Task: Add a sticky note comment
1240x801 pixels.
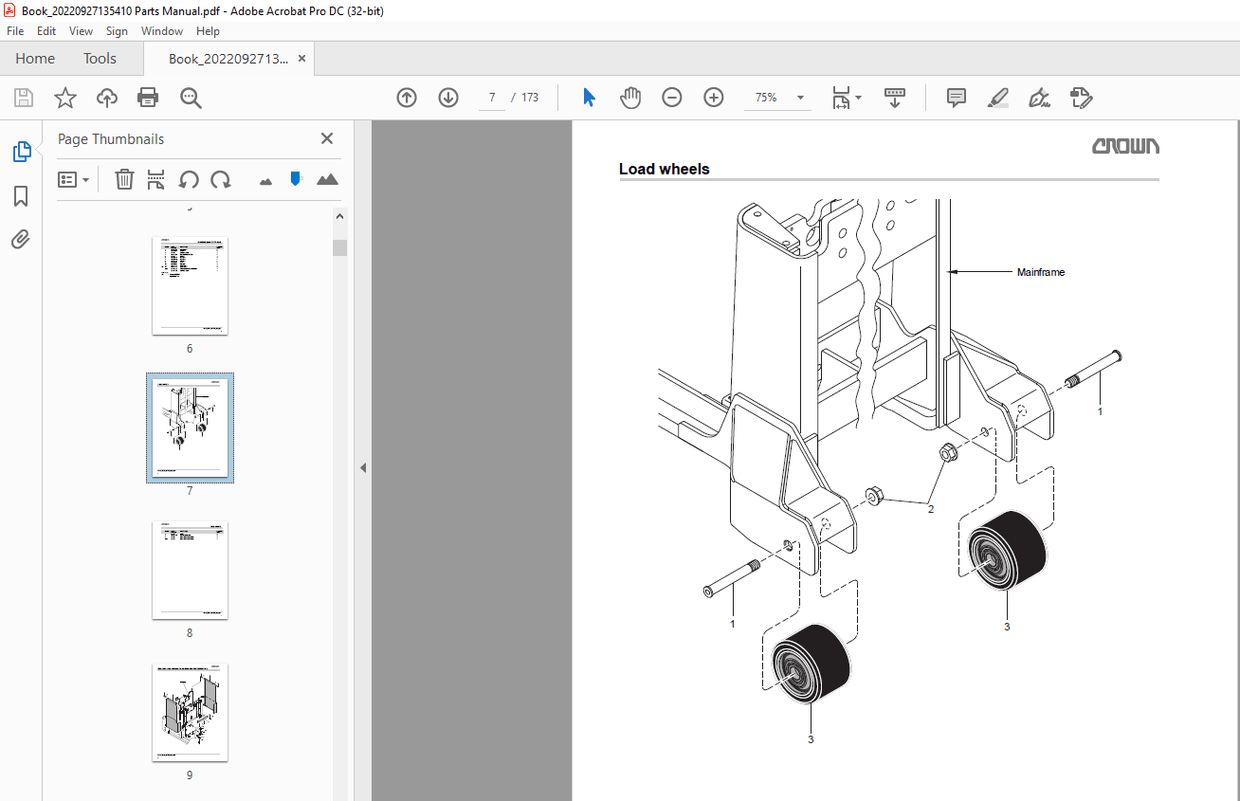Action: click(956, 97)
